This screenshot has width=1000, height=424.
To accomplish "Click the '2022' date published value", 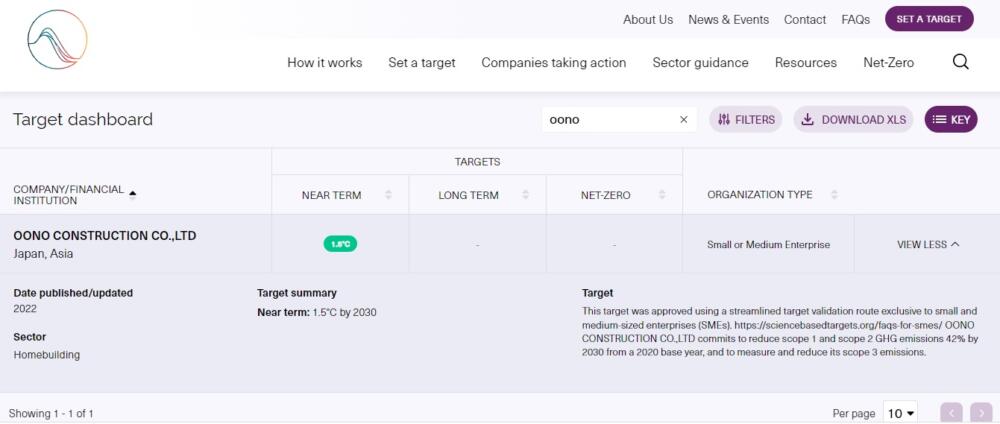I will (x=25, y=309).
